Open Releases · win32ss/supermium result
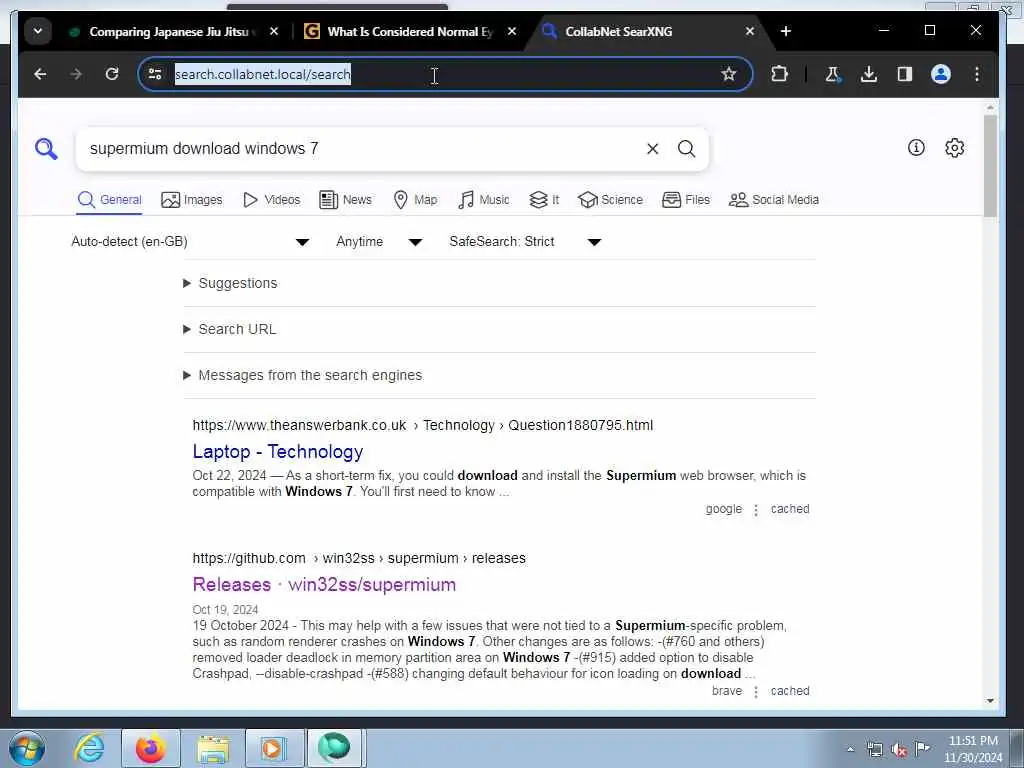The width and height of the screenshot is (1024, 768). tap(324, 584)
